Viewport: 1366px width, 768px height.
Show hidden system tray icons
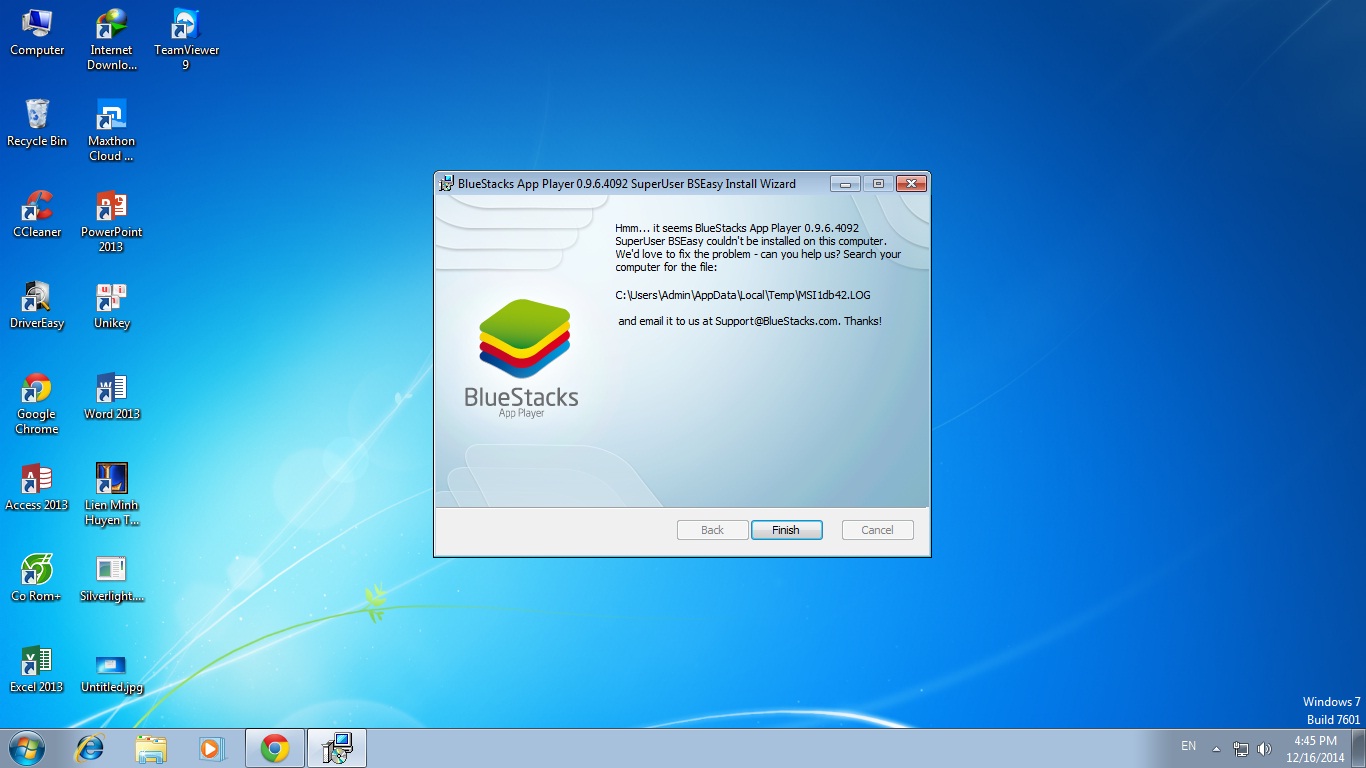coord(1216,748)
